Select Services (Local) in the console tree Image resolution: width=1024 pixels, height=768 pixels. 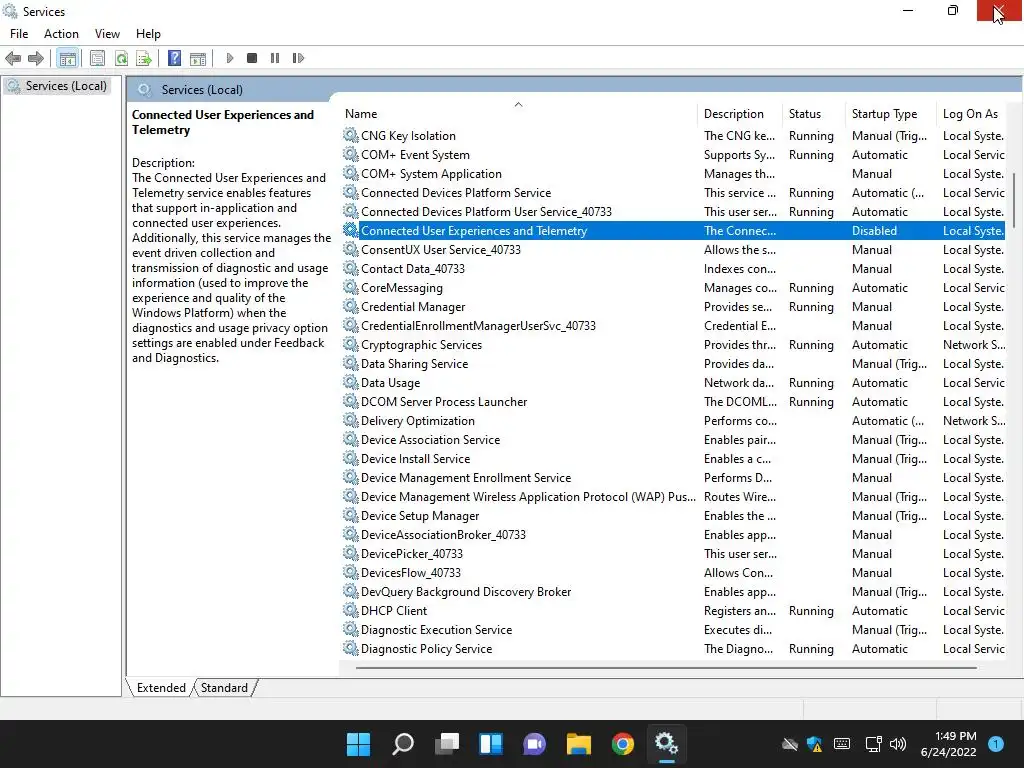click(57, 86)
